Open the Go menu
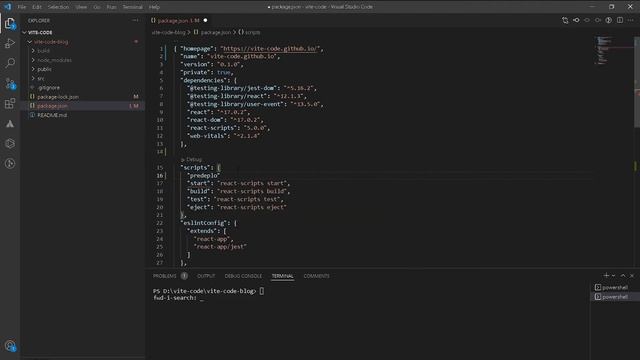Screen dimensions: 640x360 click(x=97, y=7)
